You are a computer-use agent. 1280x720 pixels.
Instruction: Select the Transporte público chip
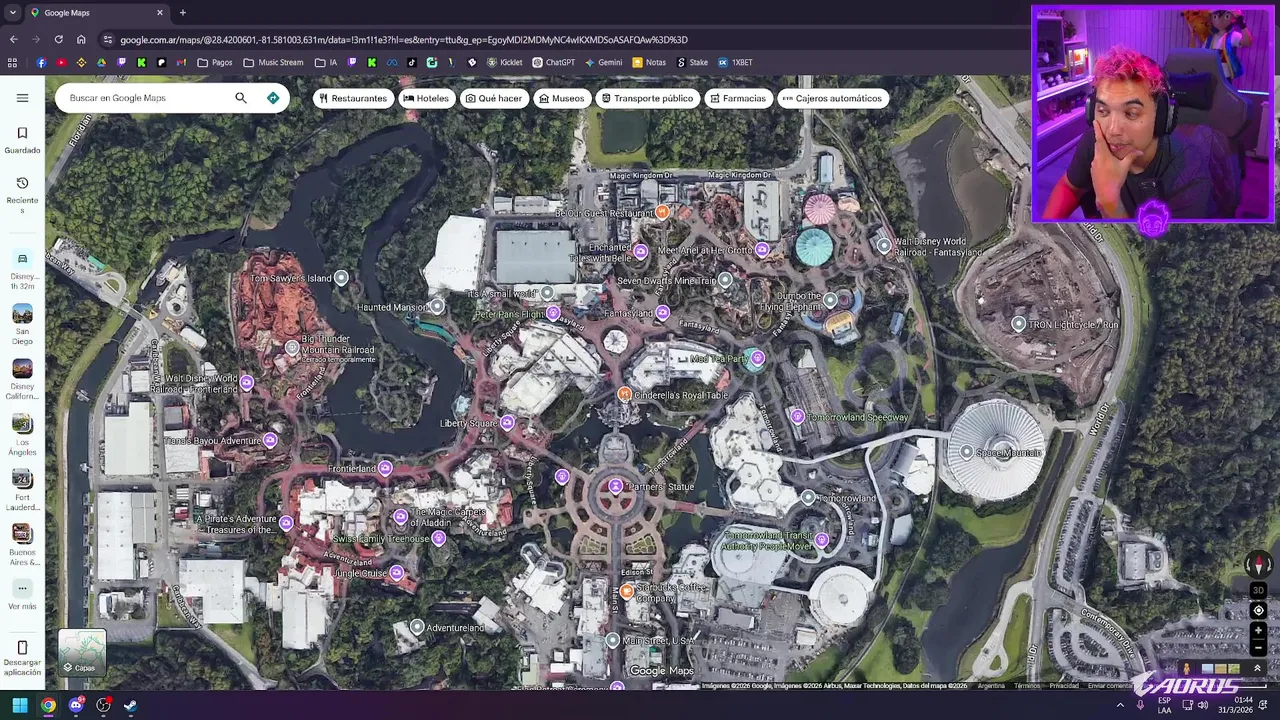click(647, 98)
